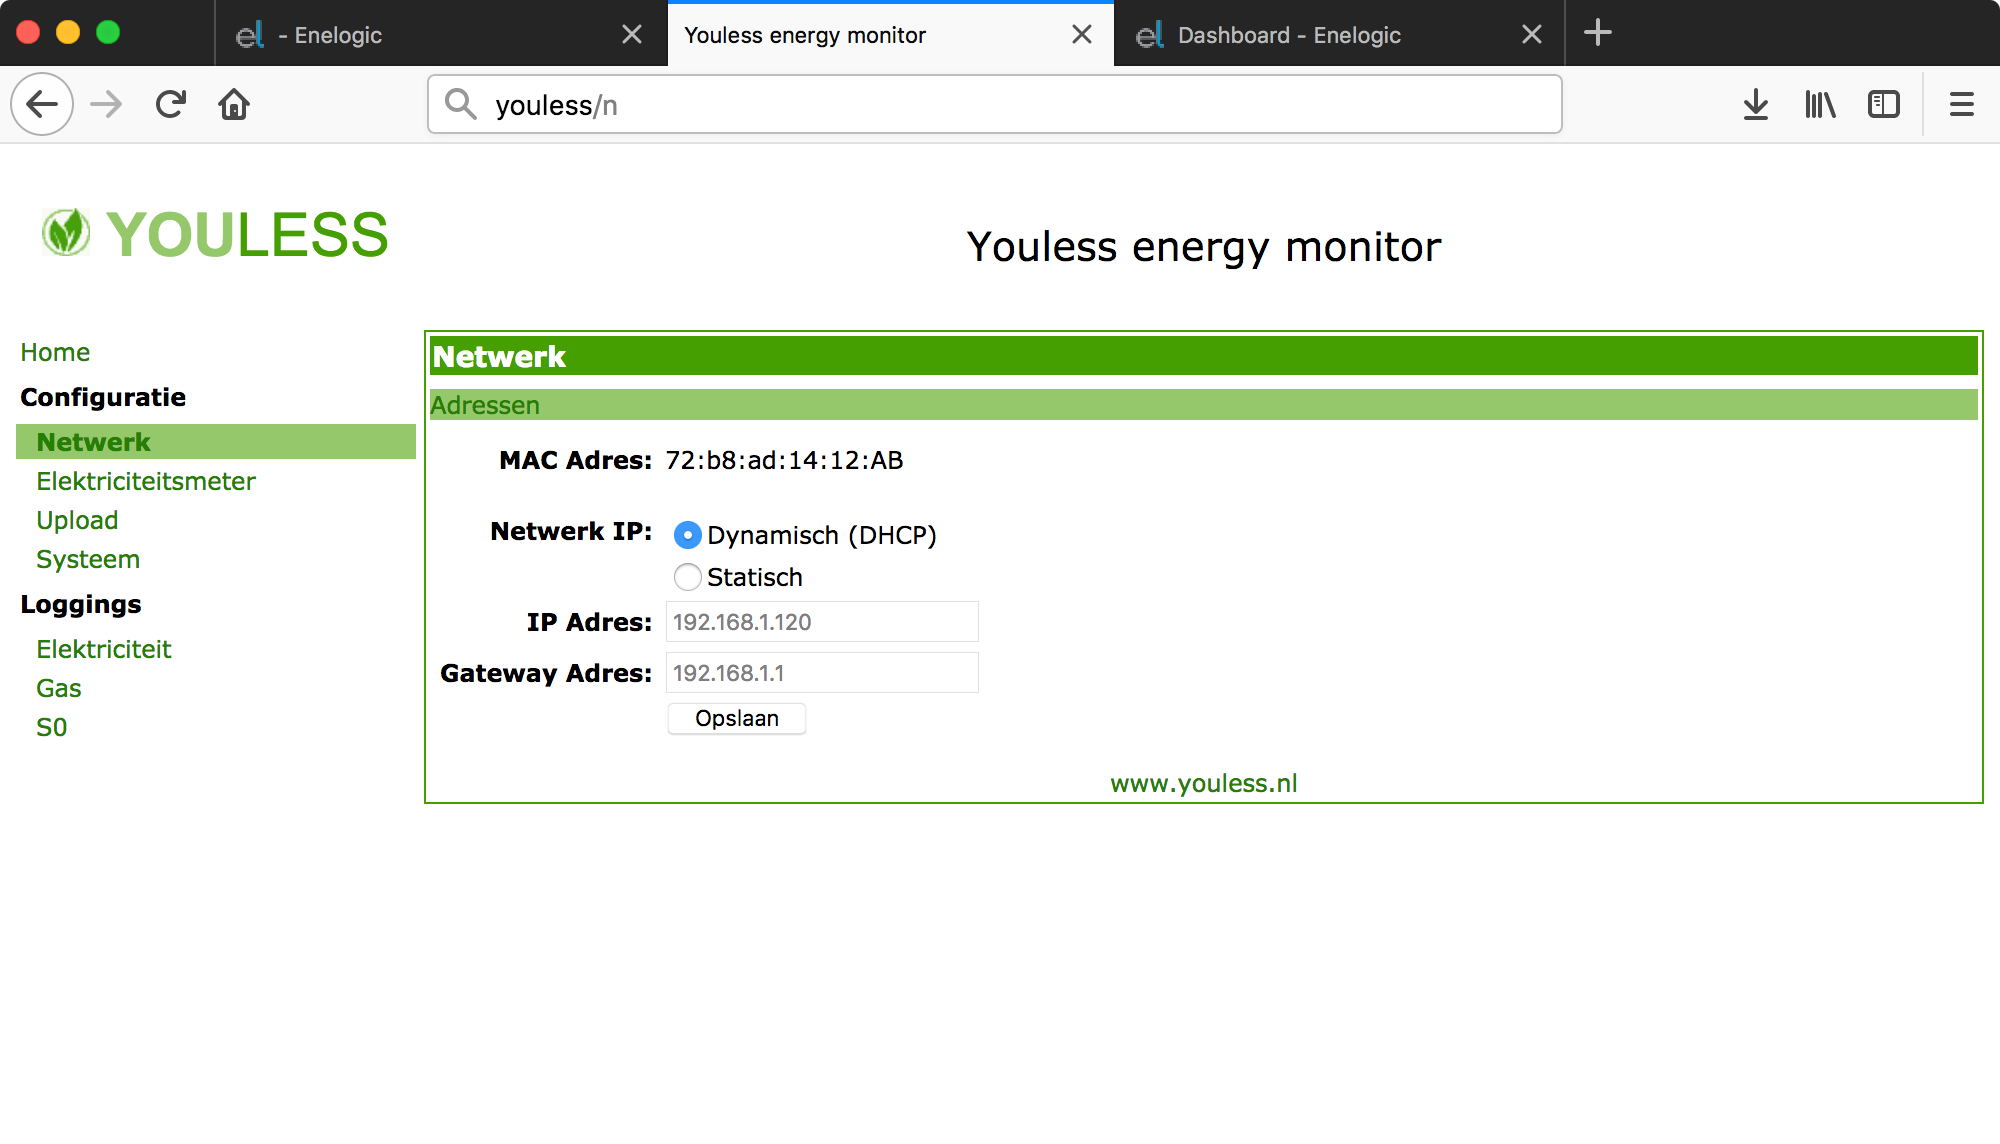2000x1144 pixels.
Task: Click the Loggings sidebar heading
Action: (x=81, y=604)
